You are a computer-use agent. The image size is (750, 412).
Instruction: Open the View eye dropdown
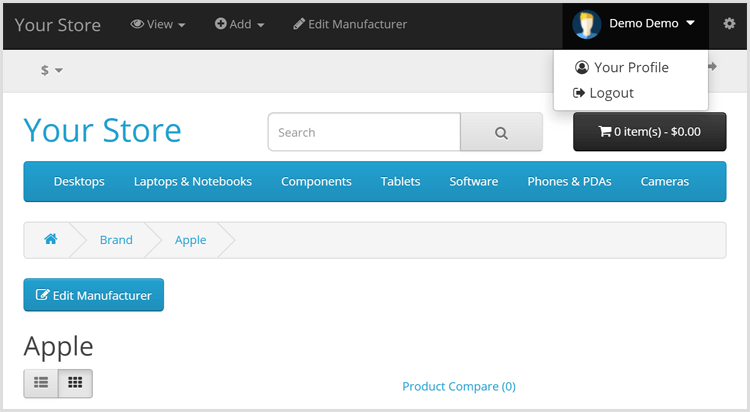pyautogui.click(x=158, y=24)
